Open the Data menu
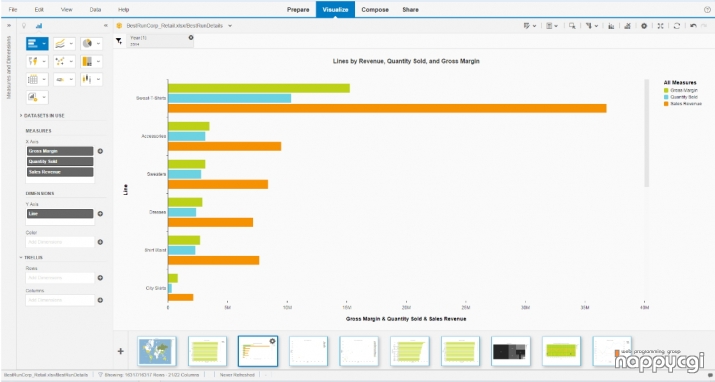715x382 pixels. click(x=95, y=10)
